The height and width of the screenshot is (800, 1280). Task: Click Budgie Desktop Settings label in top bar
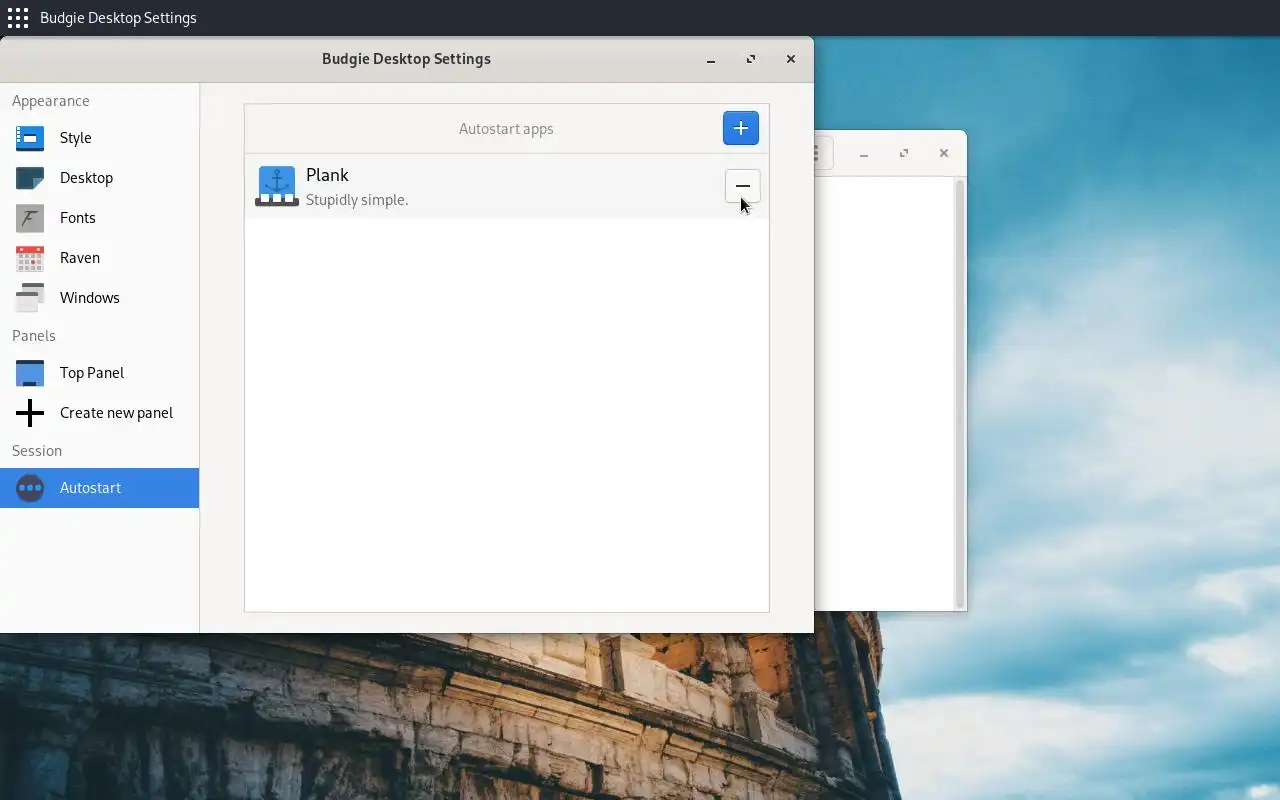point(118,18)
